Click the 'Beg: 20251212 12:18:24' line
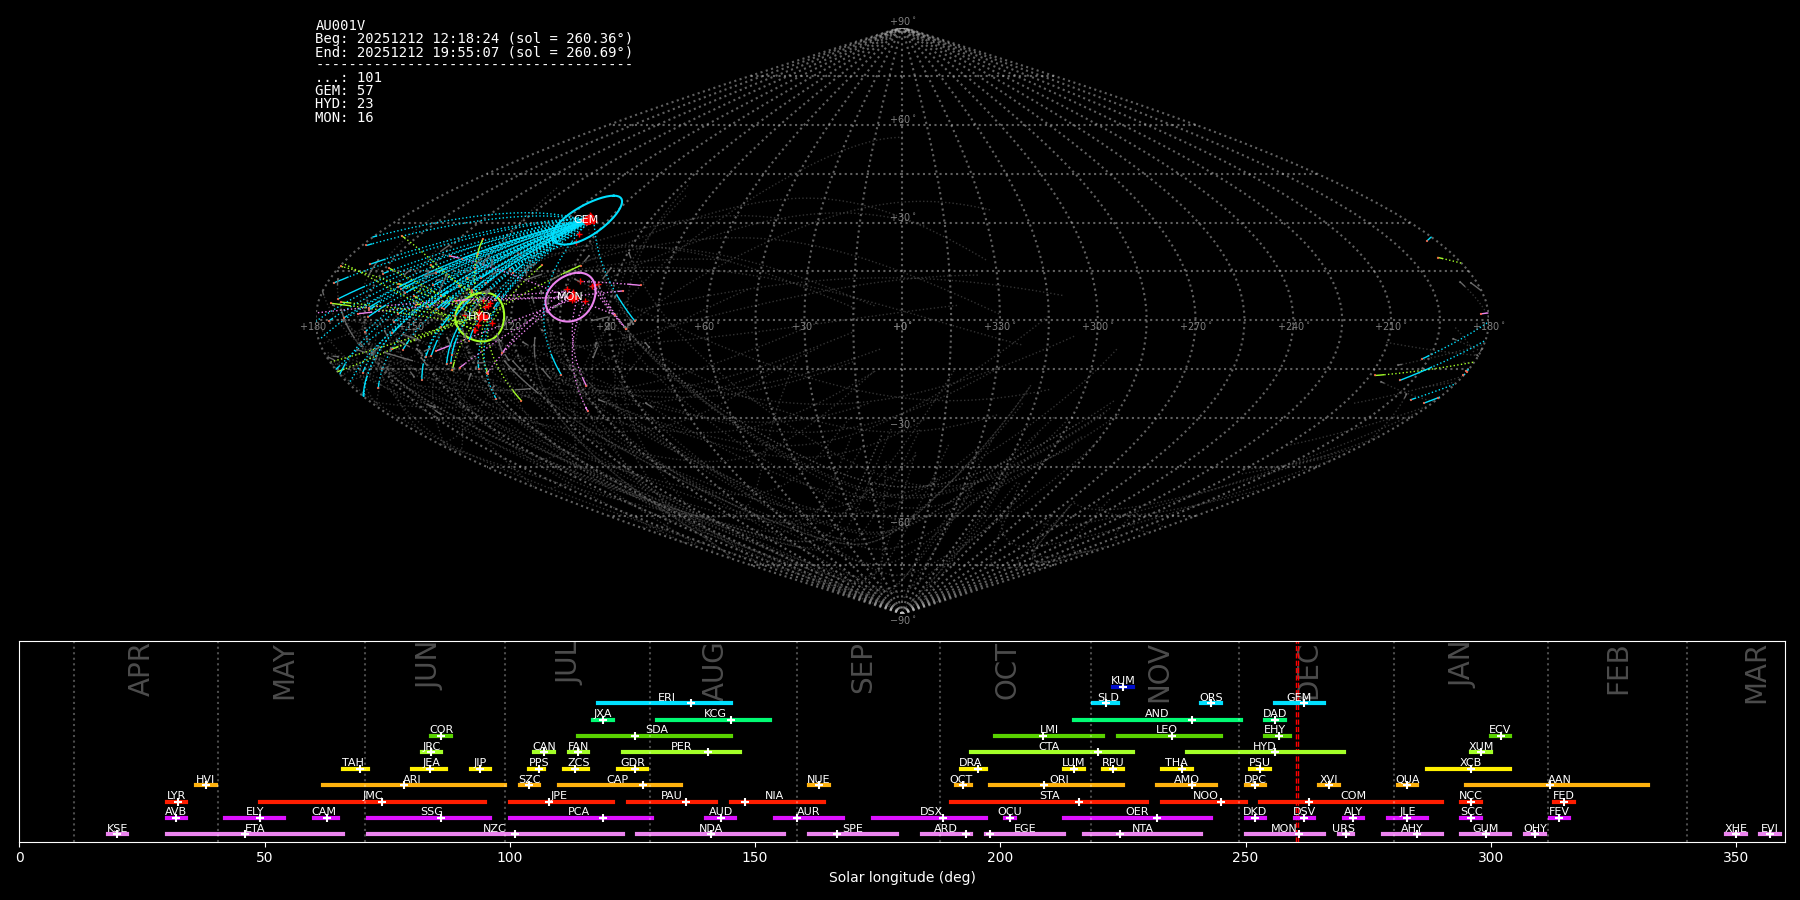This screenshot has height=900, width=1800. (x=474, y=39)
